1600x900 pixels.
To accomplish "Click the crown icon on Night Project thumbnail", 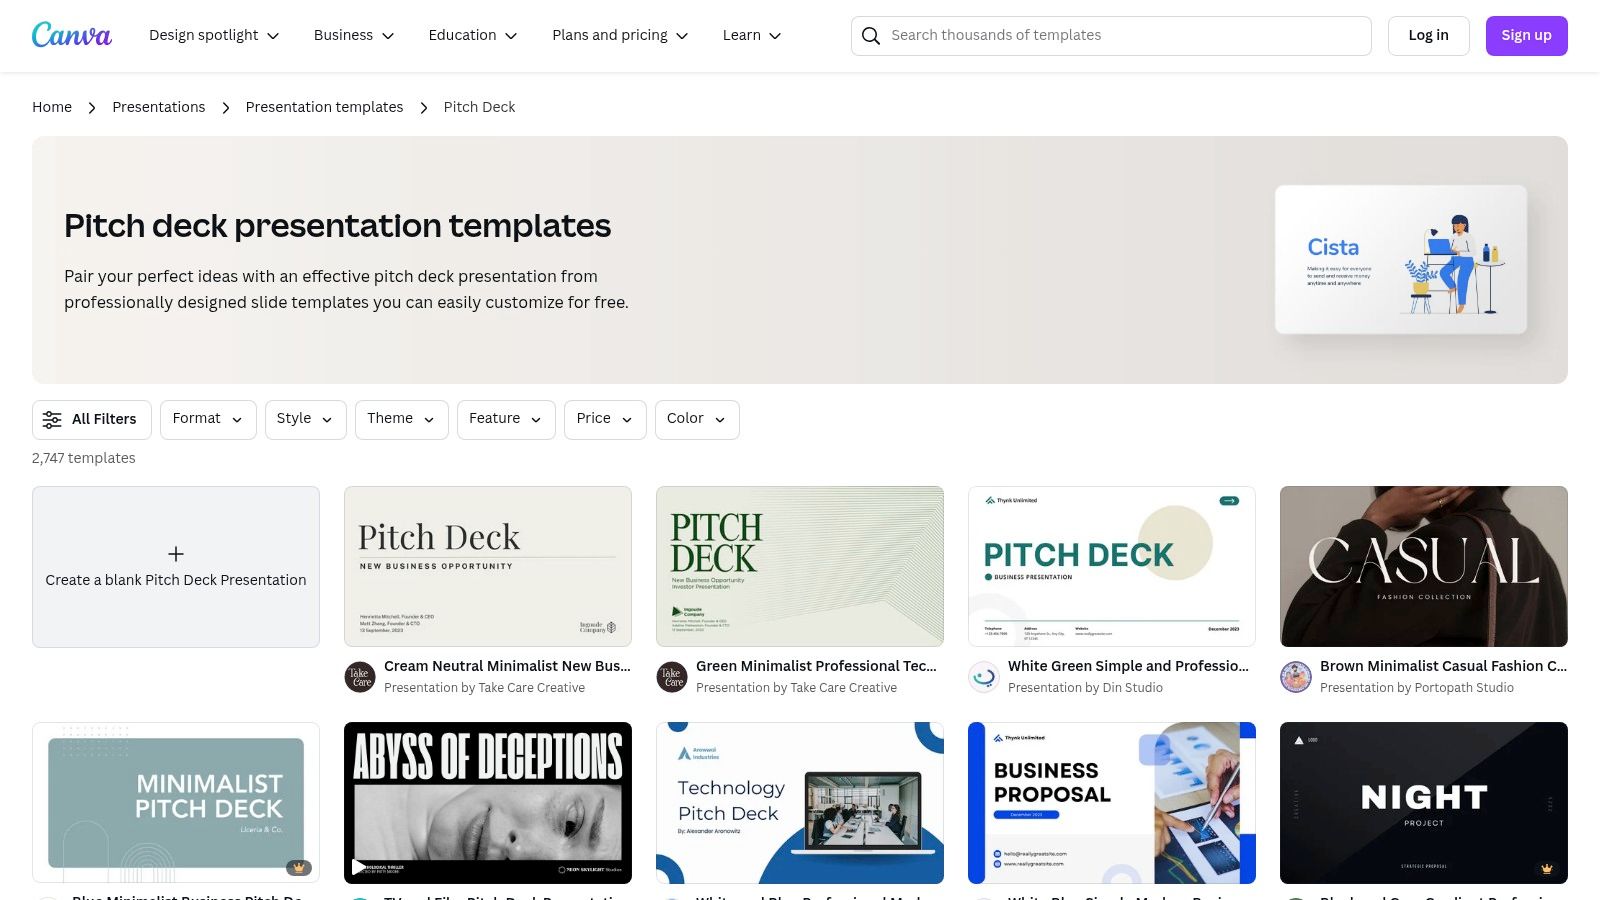I will coord(1546,868).
